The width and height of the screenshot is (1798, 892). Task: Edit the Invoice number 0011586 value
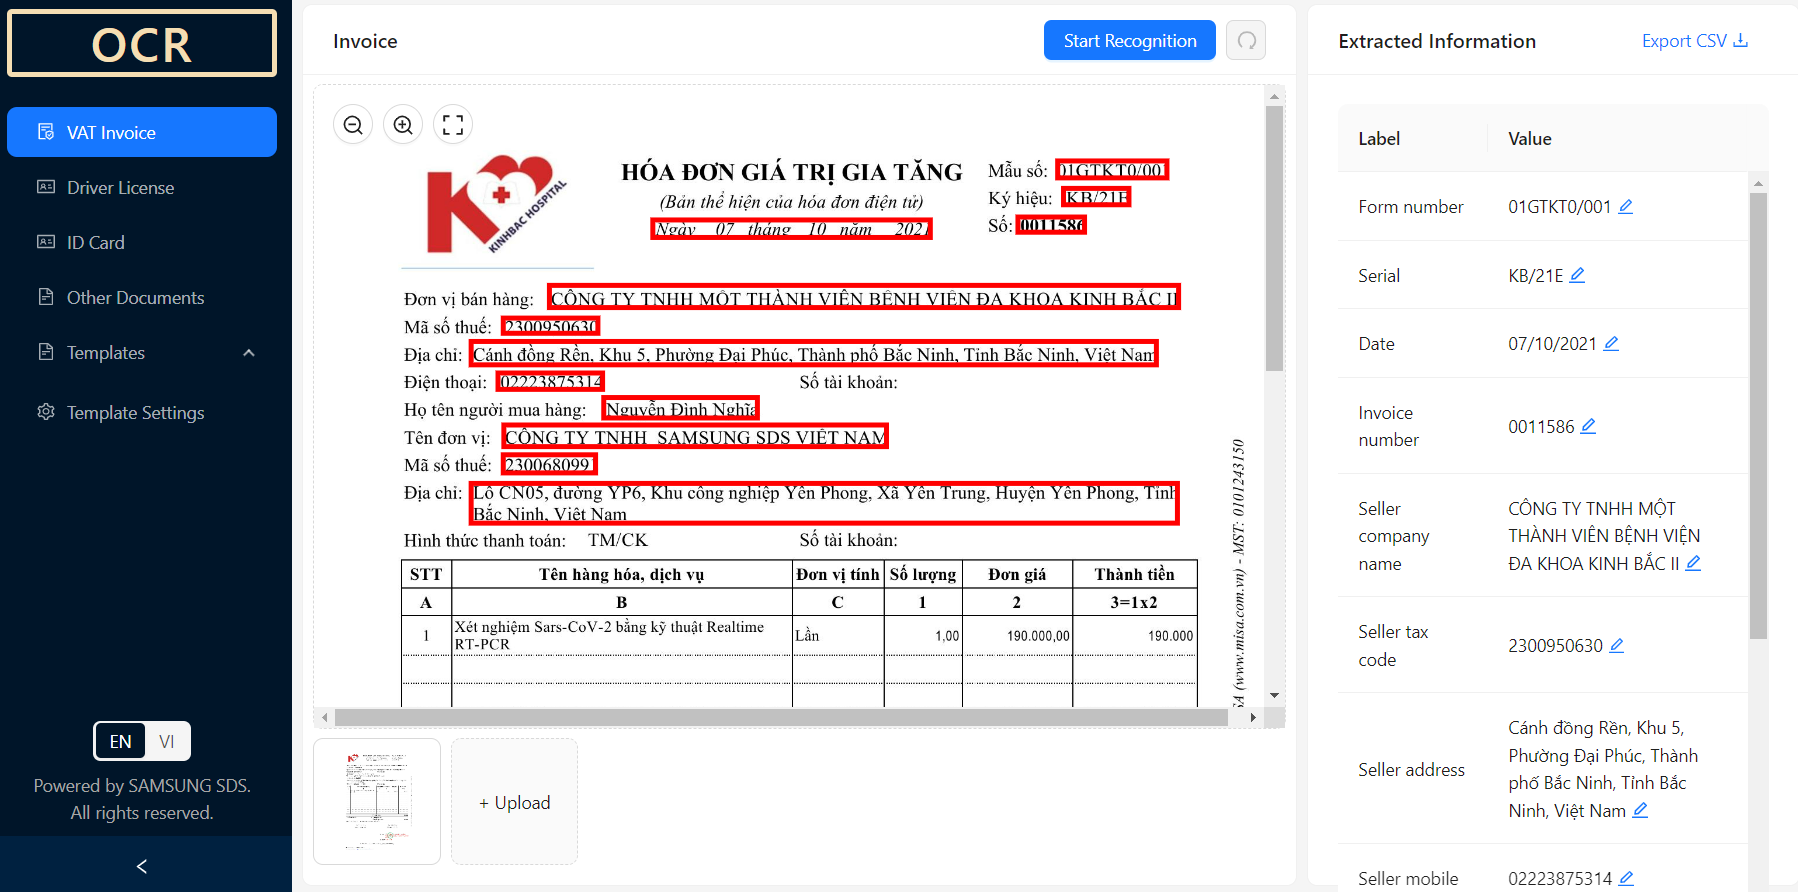click(1588, 426)
